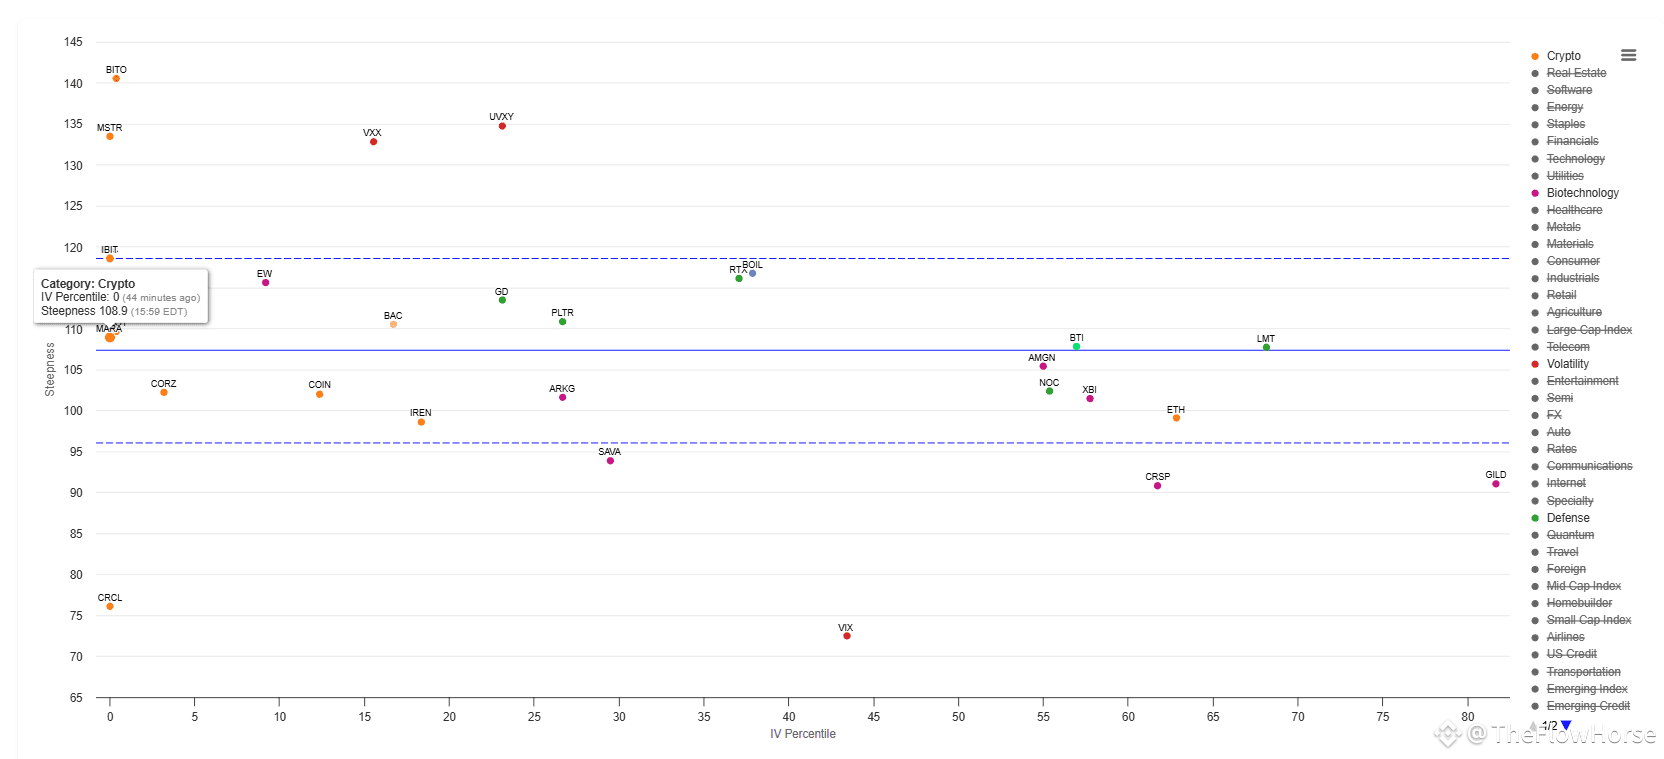Show Industrials series in legend
The height and width of the screenshot is (759, 1664).
coord(1573,278)
